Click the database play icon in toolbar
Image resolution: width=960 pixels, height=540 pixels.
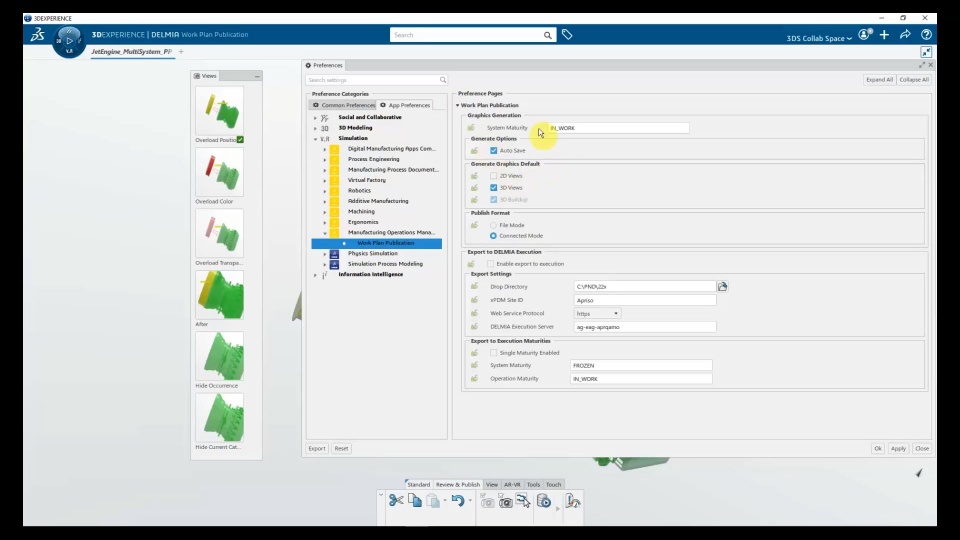click(x=544, y=501)
